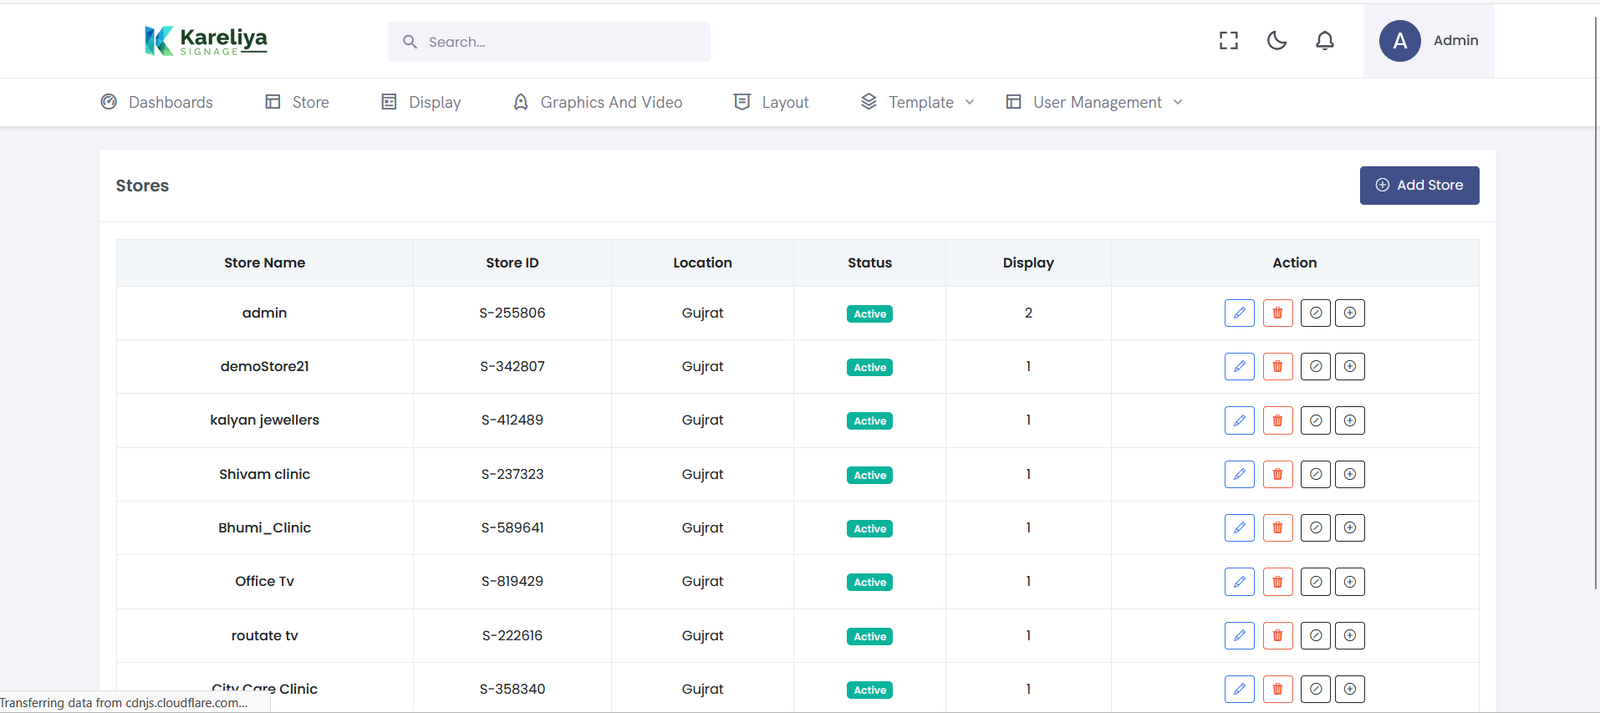
Task: Go to the Store menu
Action: (x=297, y=102)
